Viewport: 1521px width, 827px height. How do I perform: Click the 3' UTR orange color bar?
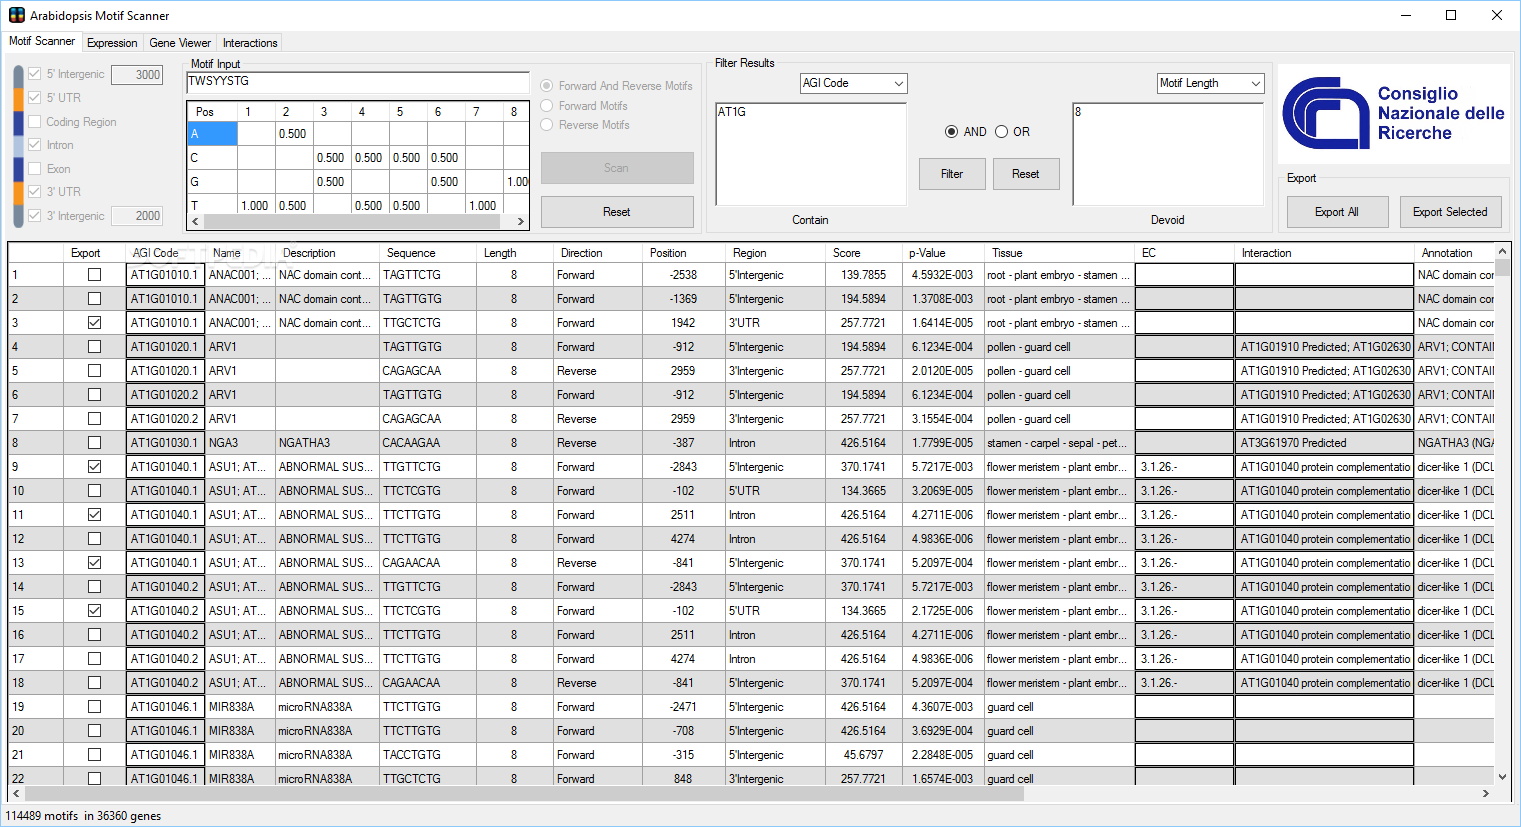(18, 193)
